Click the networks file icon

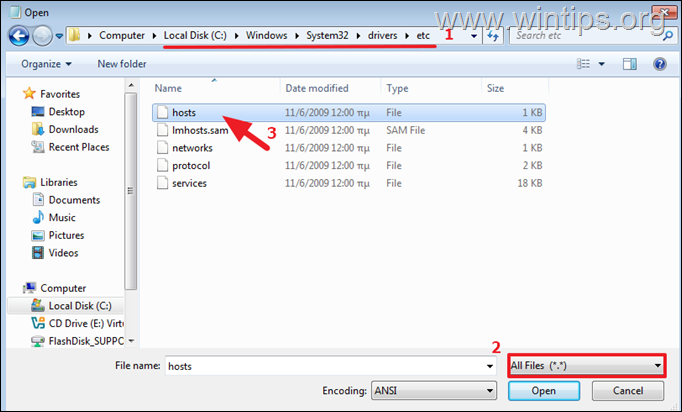[x=162, y=147]
